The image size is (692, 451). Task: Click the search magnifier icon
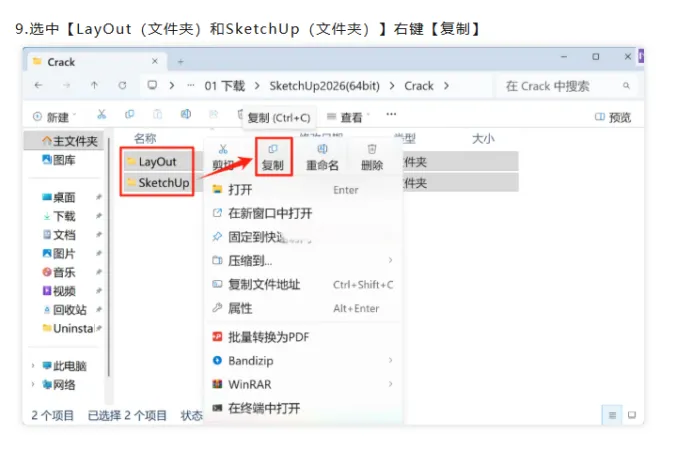626,86
